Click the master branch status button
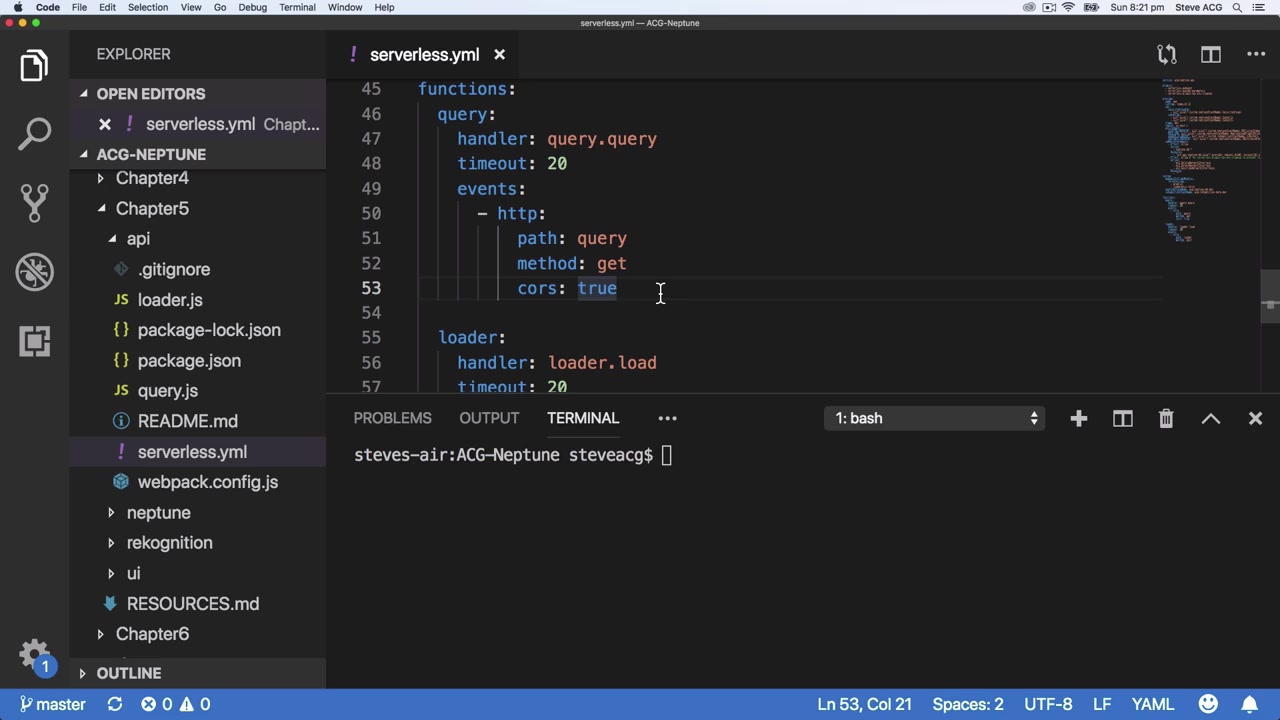This screenshot has width=1280, height=720. [52, 704]
